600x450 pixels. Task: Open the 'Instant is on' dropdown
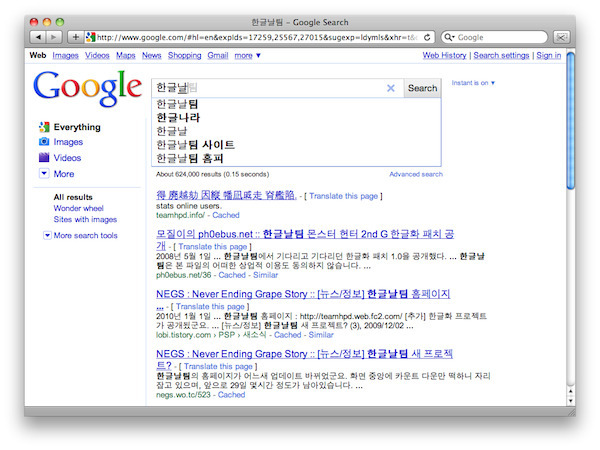[x=473, y=83]
